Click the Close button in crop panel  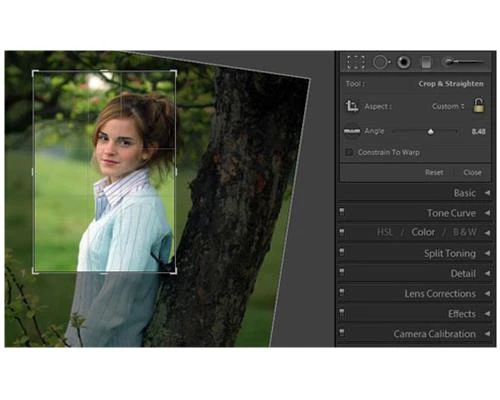pos(472,172)
